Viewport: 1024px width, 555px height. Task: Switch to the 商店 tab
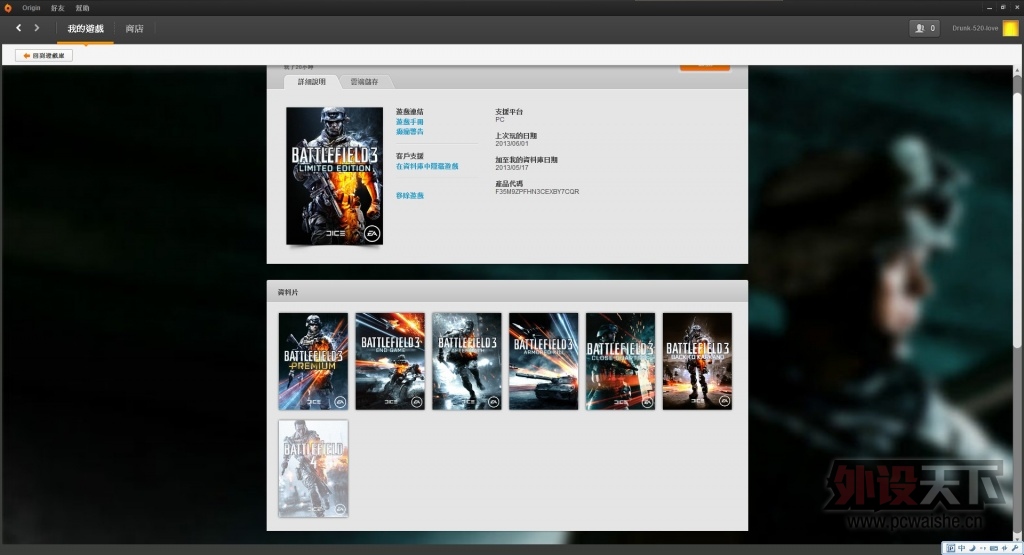click(135, 29)
